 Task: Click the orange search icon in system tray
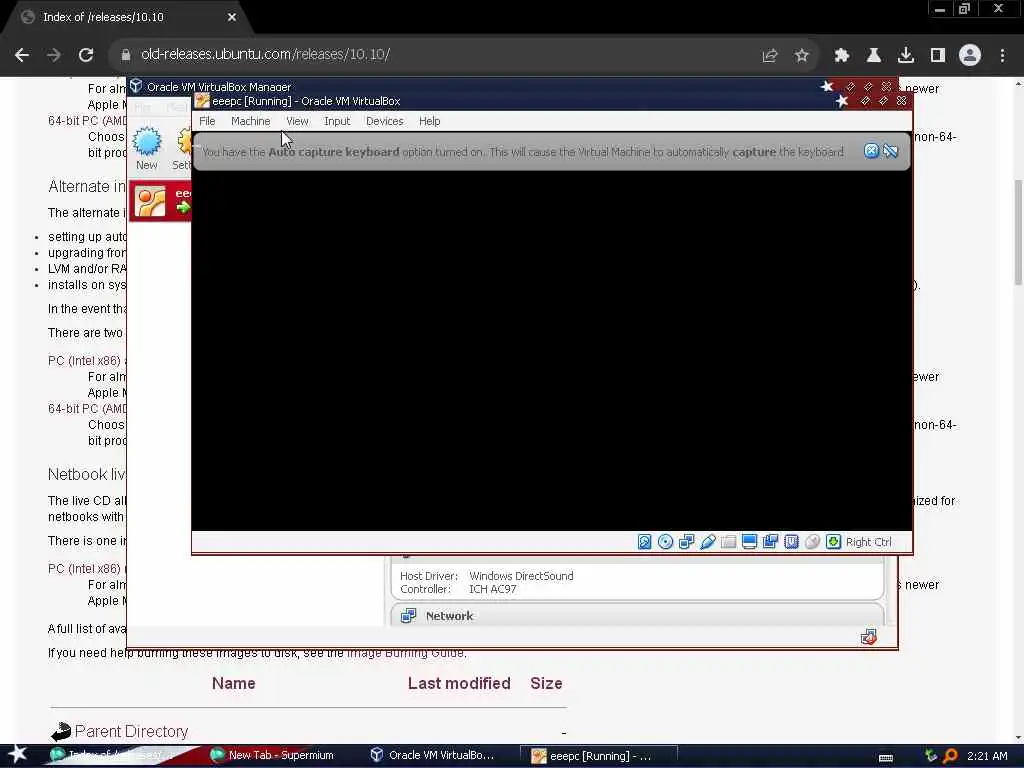click(950, 756)
